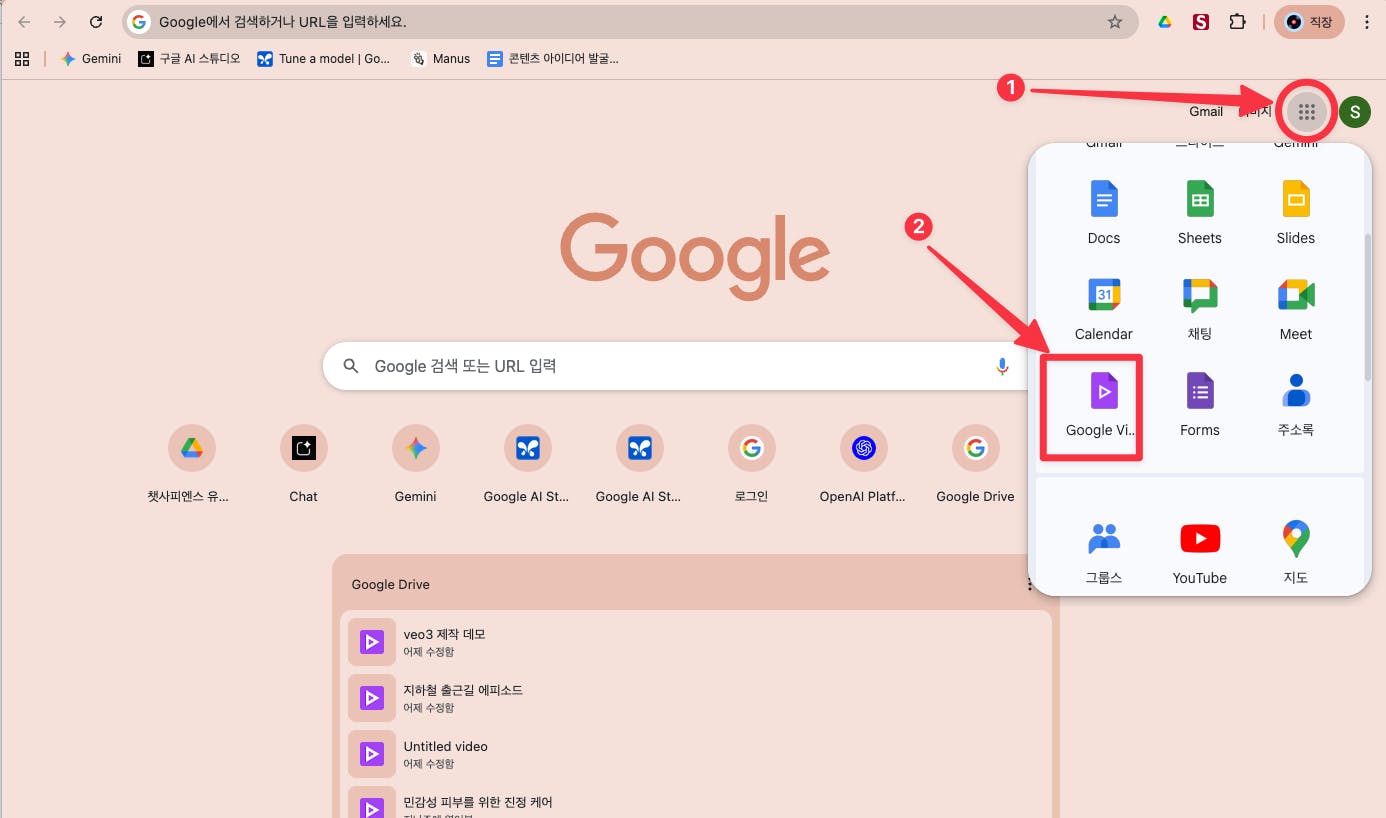Open the Chat shortcut tile
The height and width of the screenshot is (818, 1386).
[x=303, y=465]
